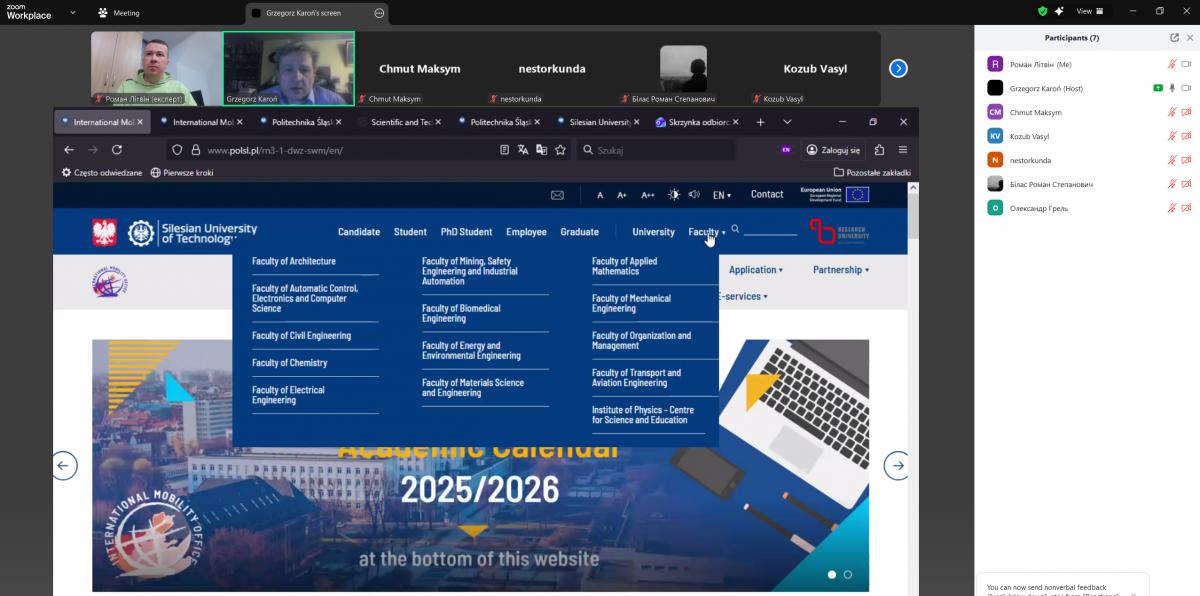1200x596 pixels.
Task: Click the Zaloguj się login button
Action: [x=833, y=150]
